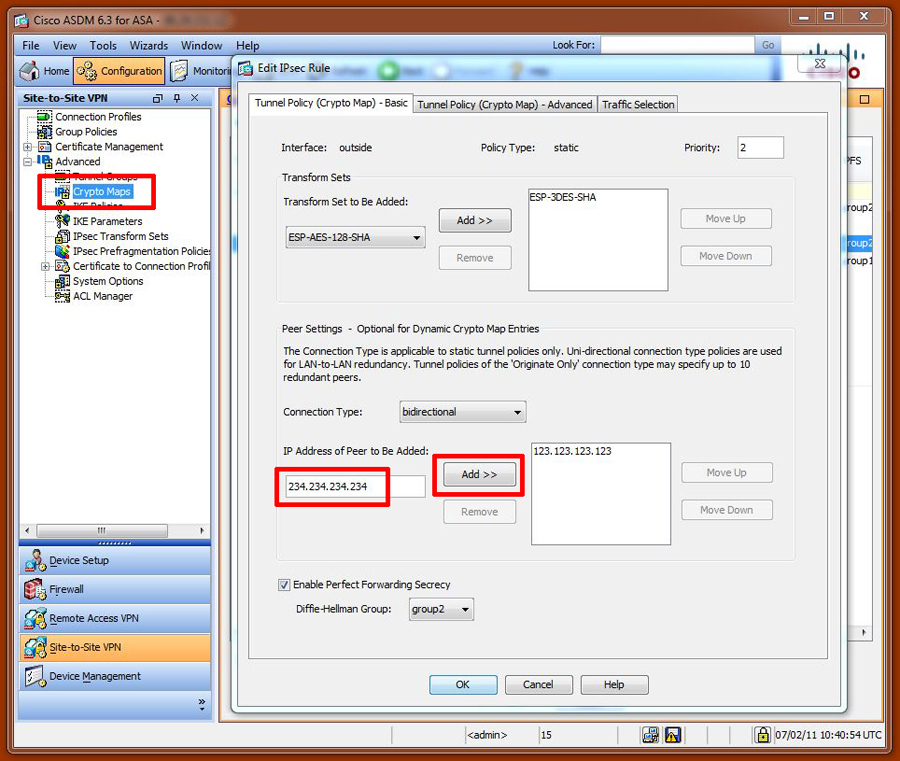Expand Certificate to Connection Profile node
900x761 pixels.
[45, 266]
